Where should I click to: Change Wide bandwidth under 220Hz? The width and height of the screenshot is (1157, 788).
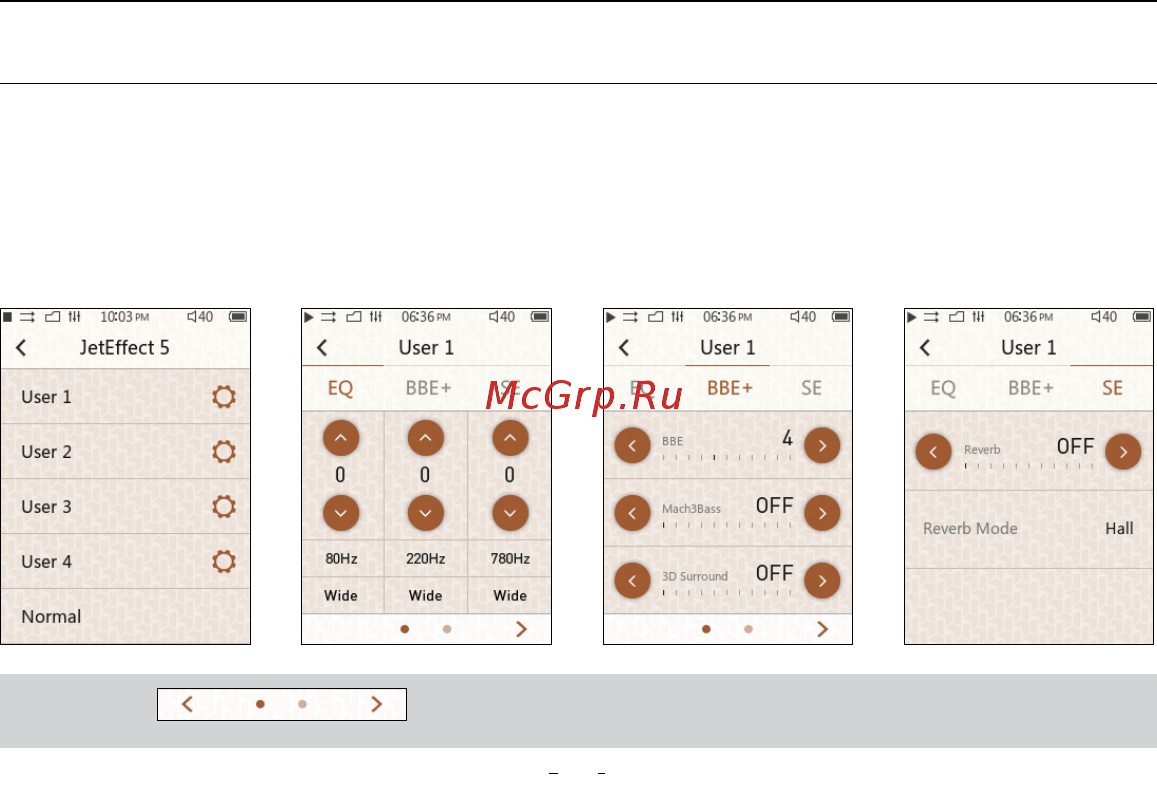[426, 595]
